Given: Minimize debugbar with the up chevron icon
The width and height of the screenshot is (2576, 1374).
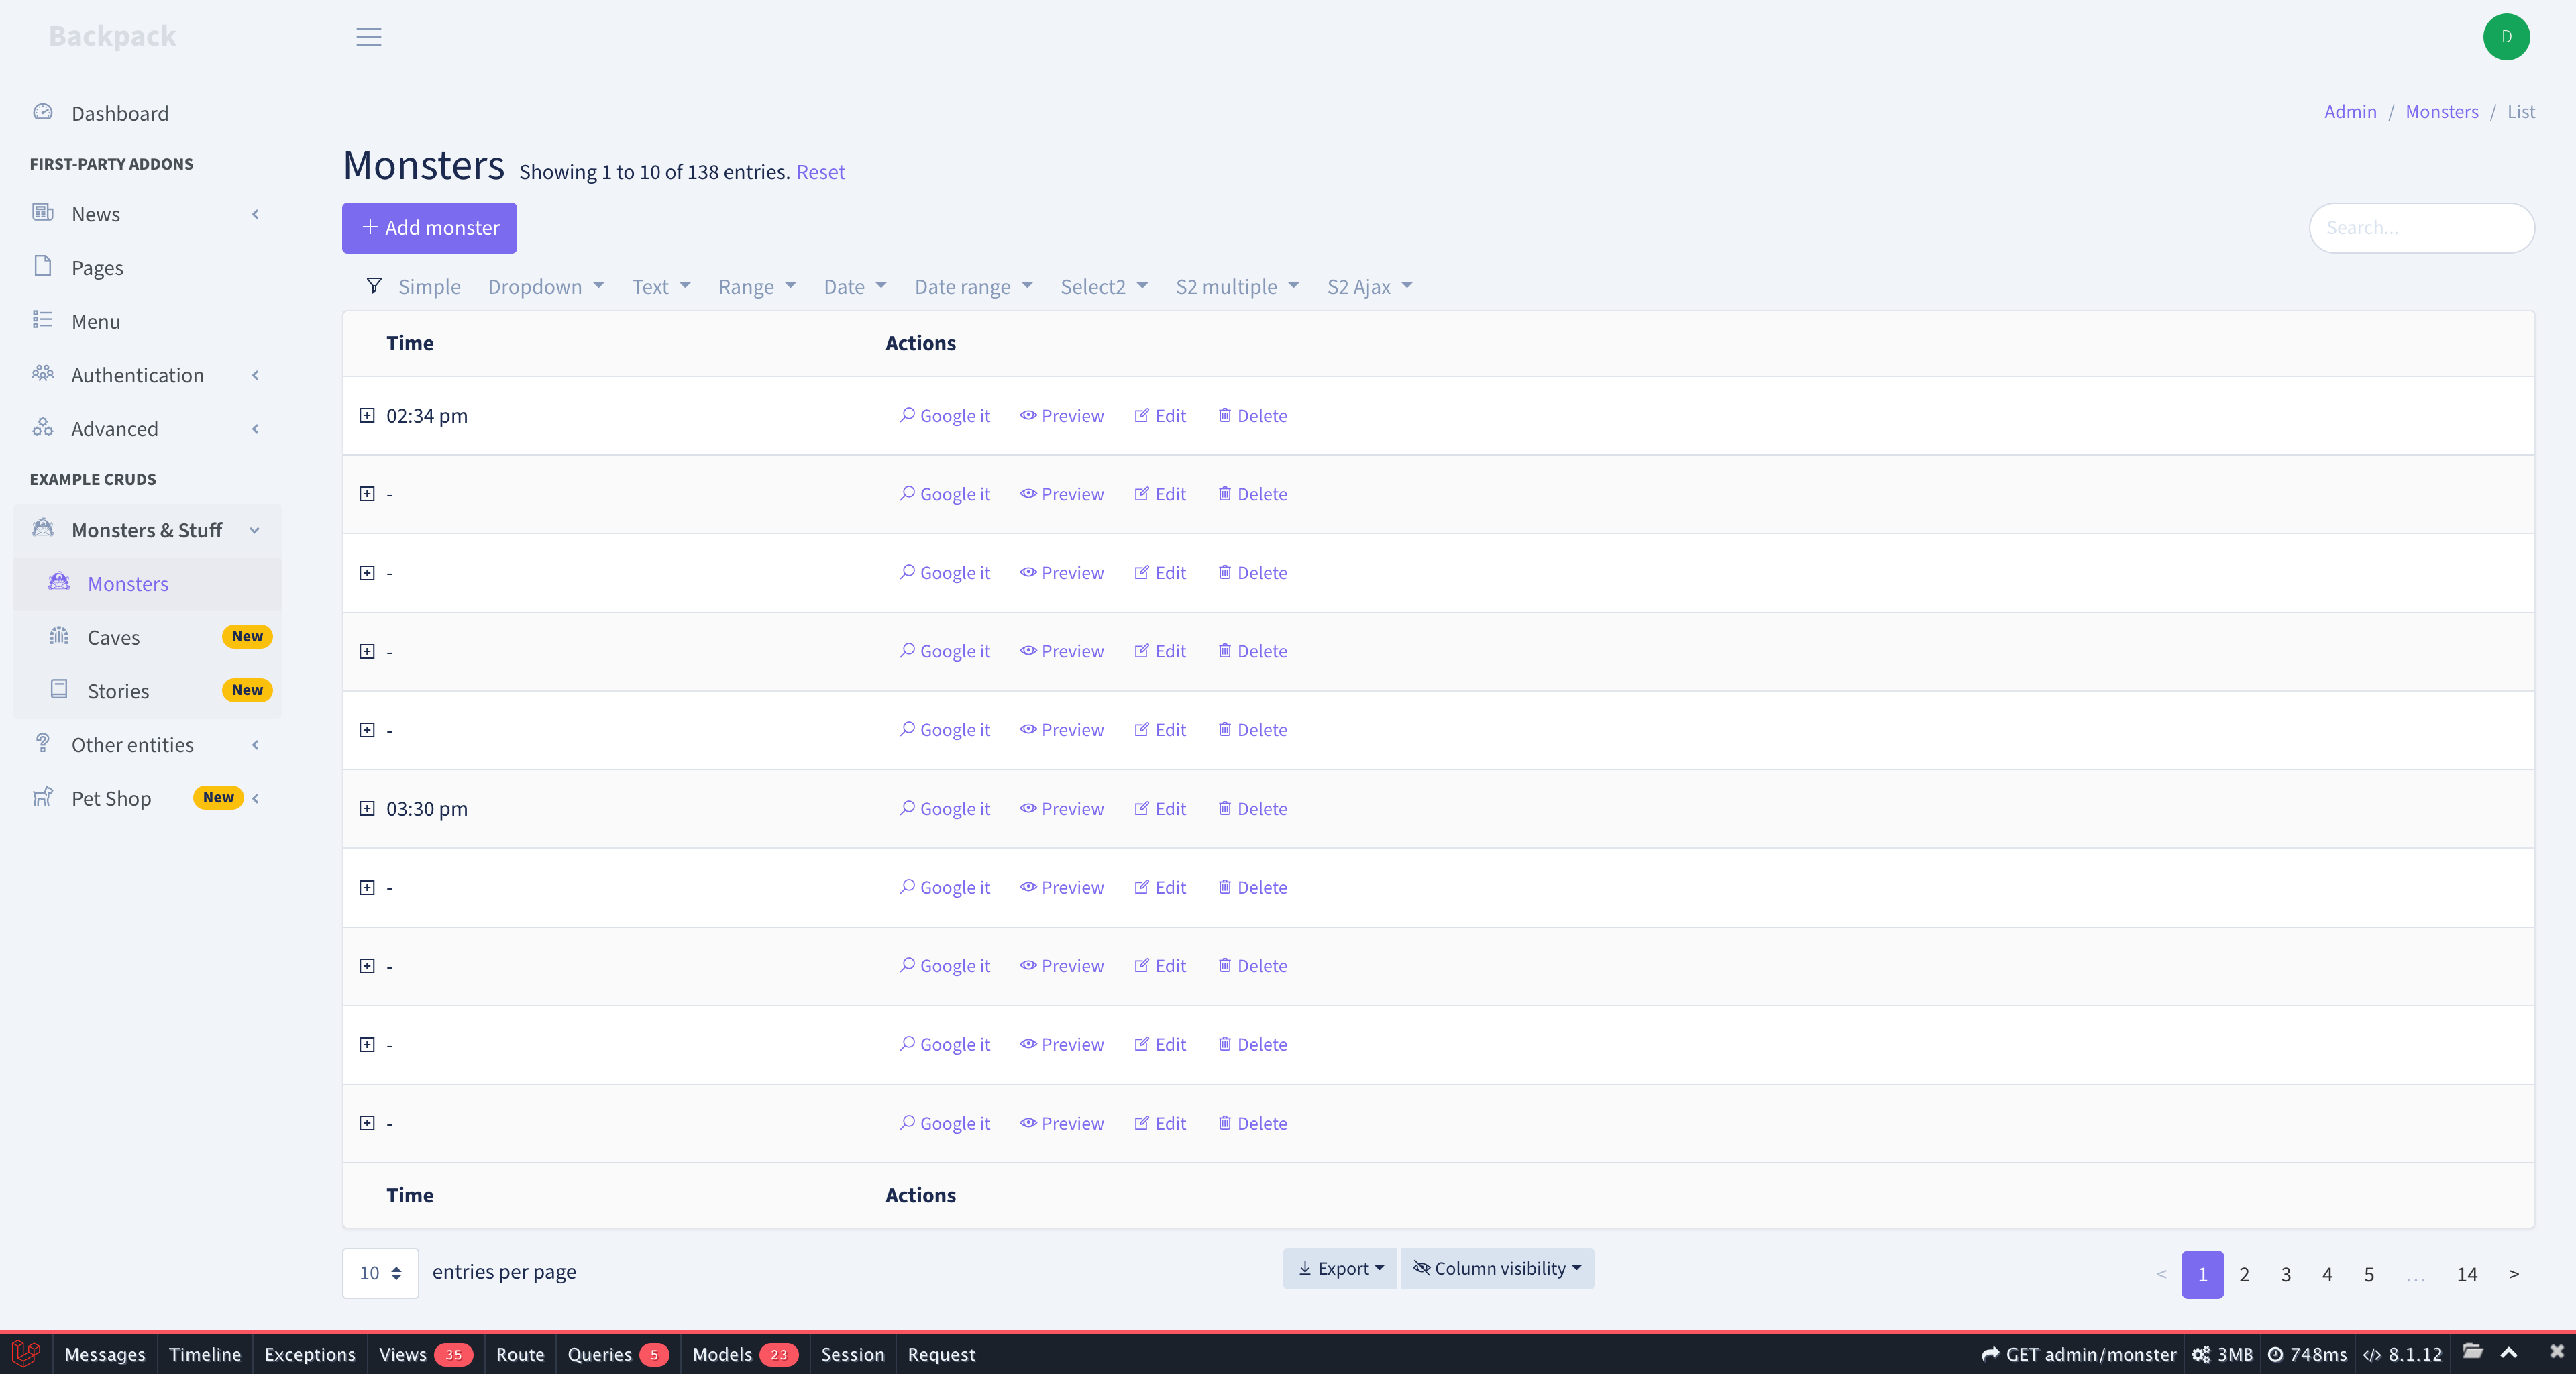Looking at the screenshot, I should point(2509,1352).
